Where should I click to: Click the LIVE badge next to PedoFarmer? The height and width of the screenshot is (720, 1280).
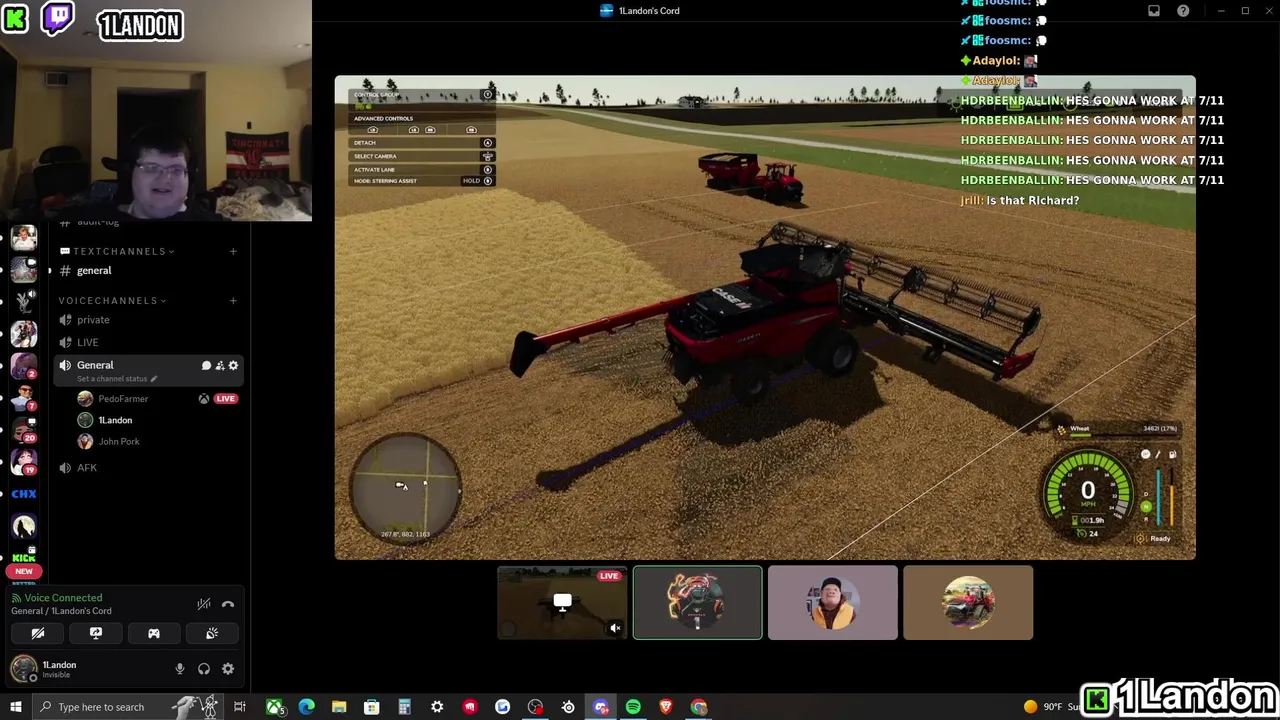(225, 399)
